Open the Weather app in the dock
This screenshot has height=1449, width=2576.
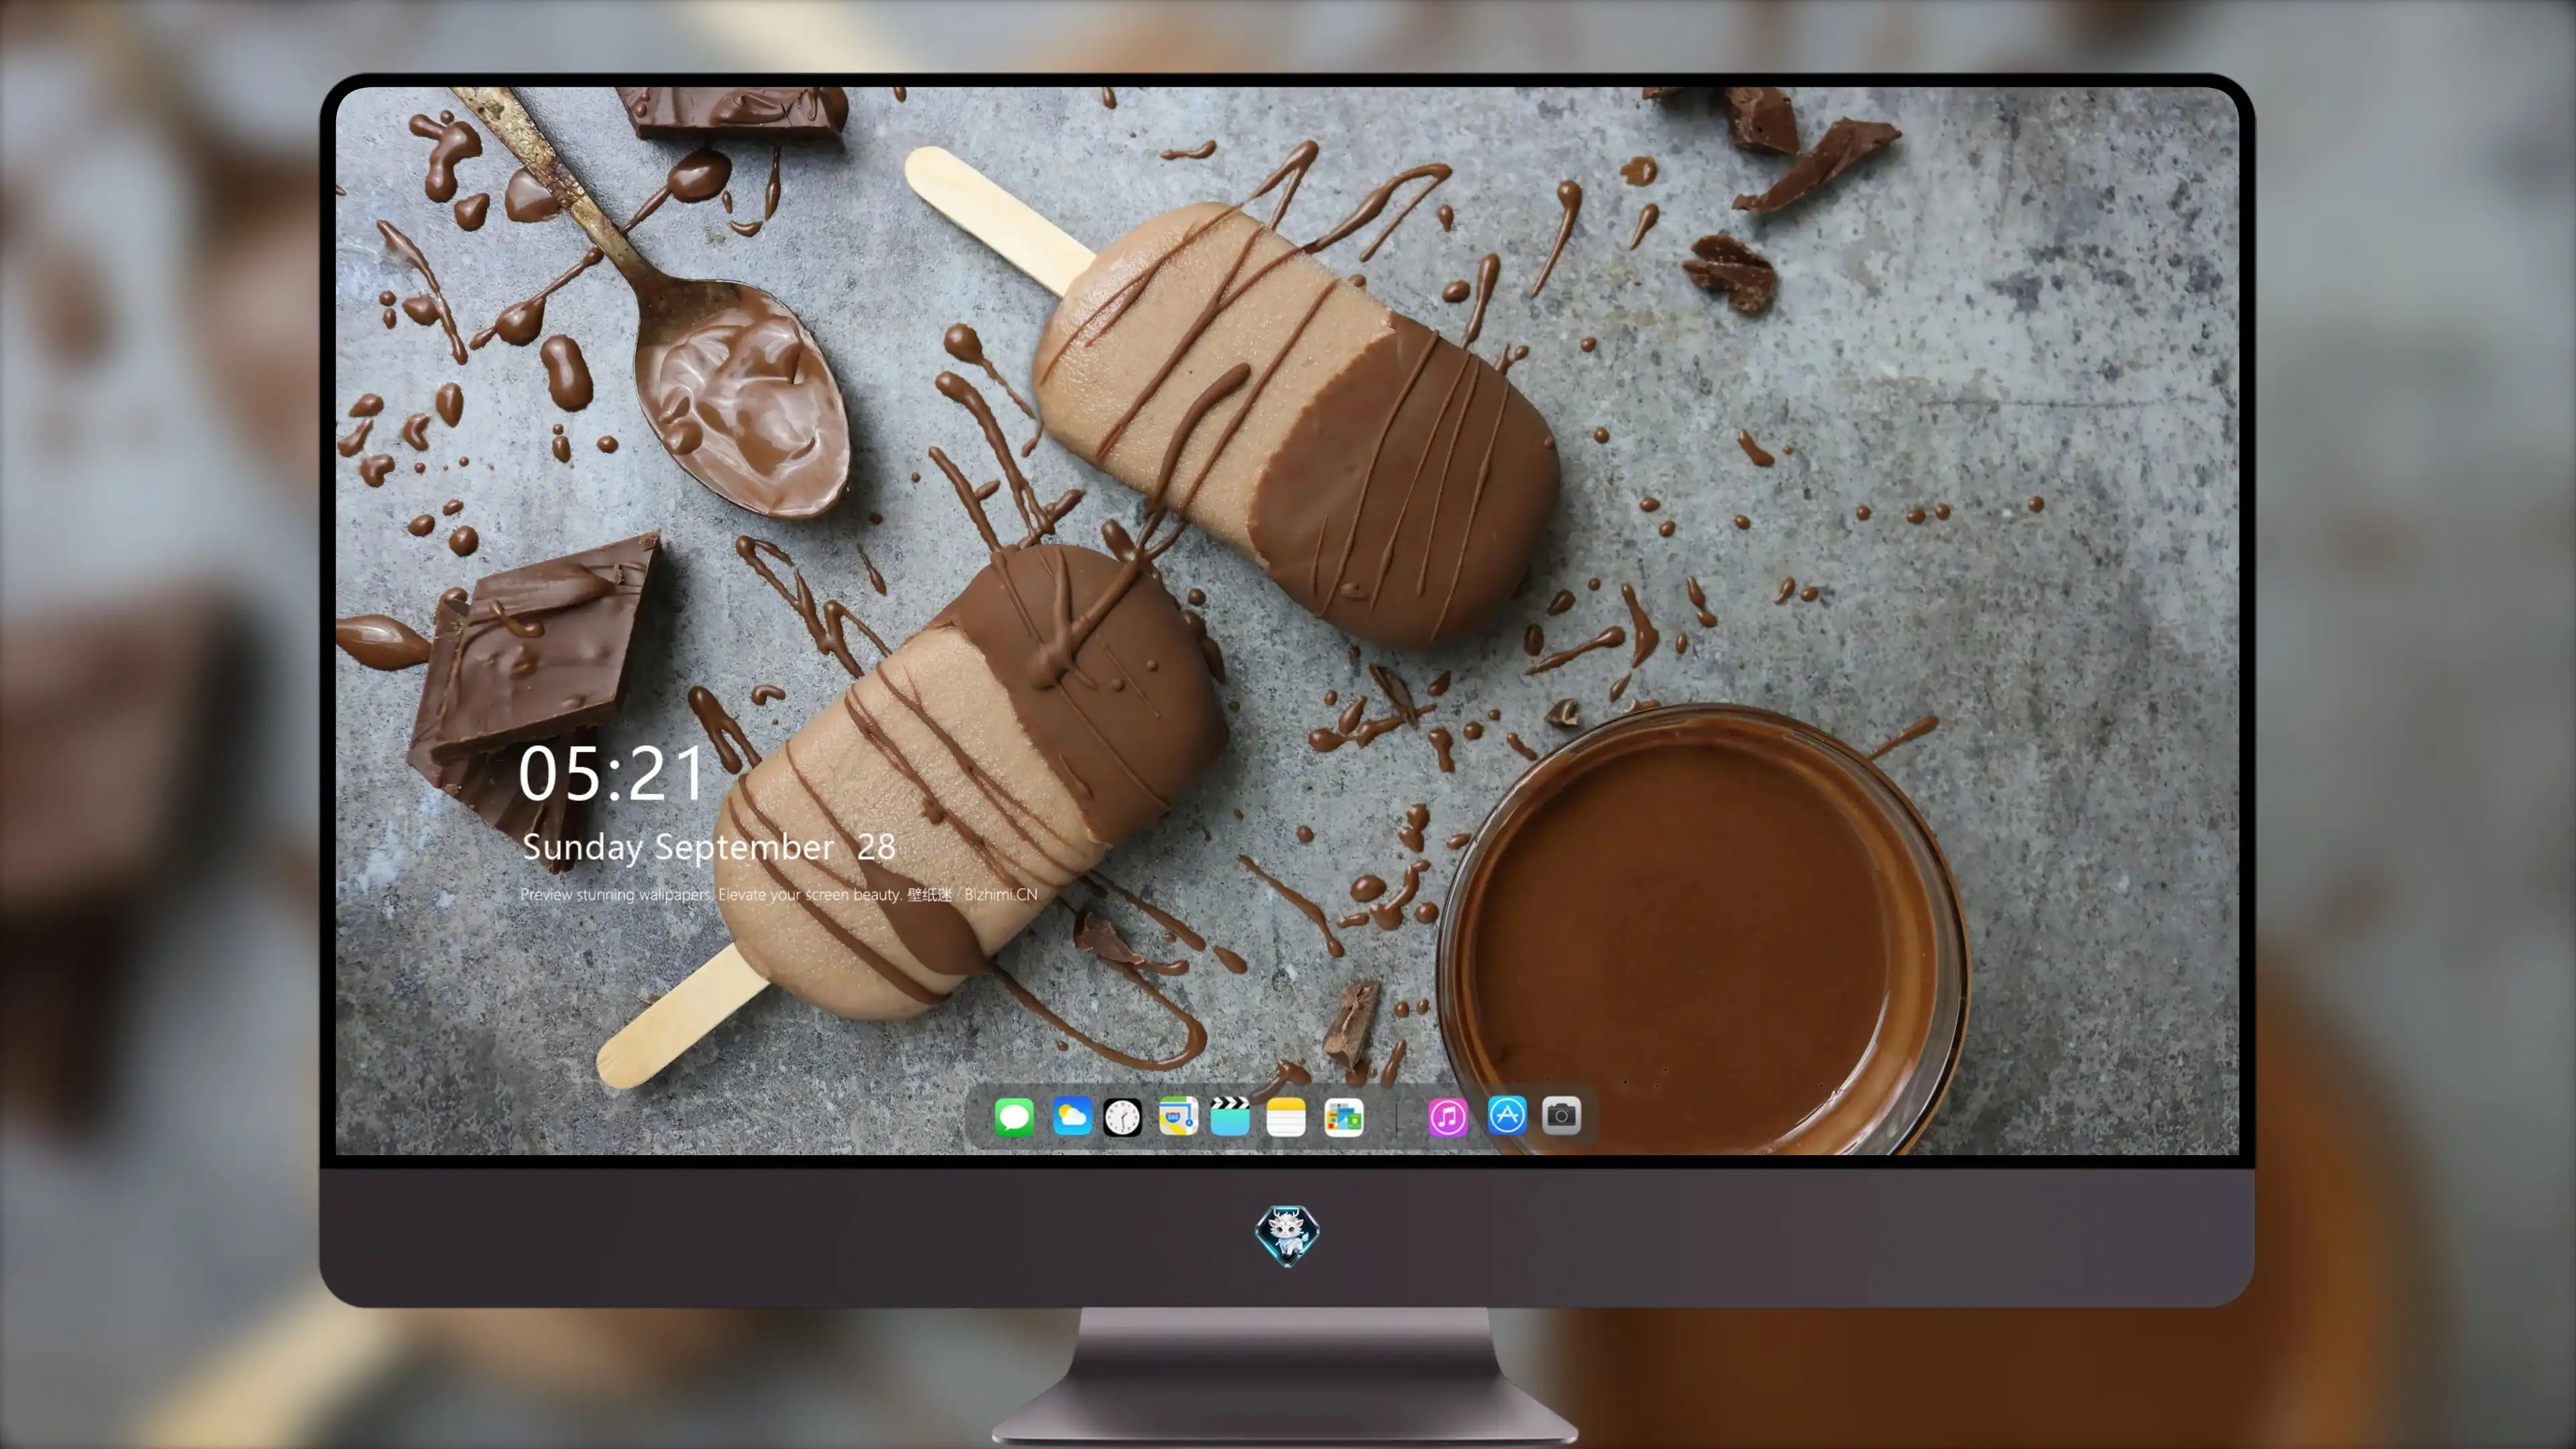point(1072,1116)
